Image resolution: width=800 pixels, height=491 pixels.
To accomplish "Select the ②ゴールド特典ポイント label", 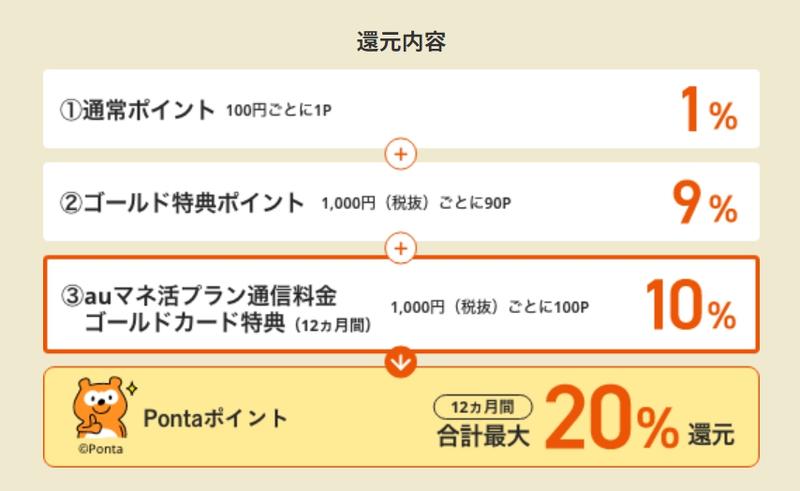I will (181, 203).
